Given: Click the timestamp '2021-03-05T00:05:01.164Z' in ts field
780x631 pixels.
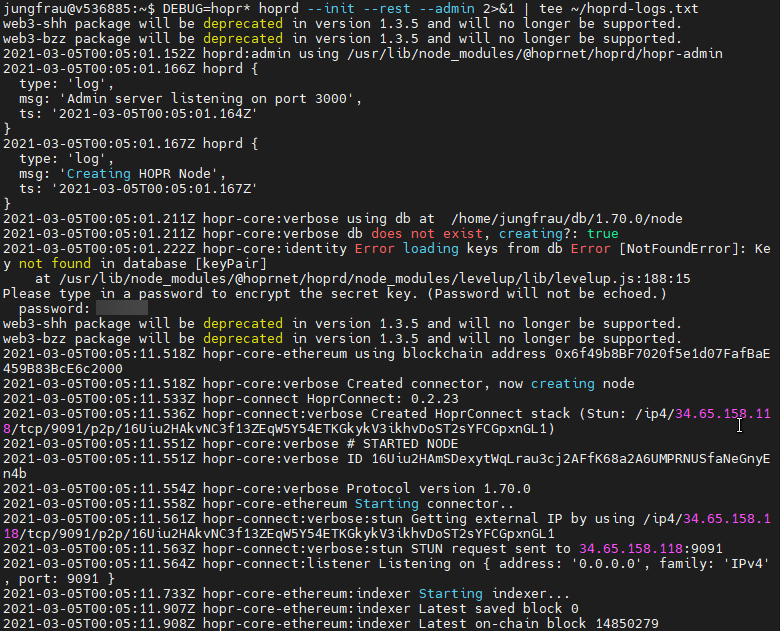Looking at the screenshot, I should pos(154,113).
